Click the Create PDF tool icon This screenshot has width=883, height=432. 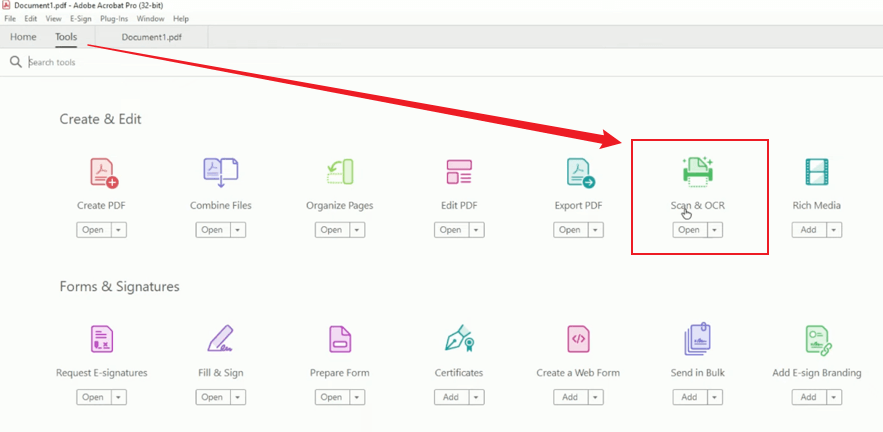[x=104, y=173]
